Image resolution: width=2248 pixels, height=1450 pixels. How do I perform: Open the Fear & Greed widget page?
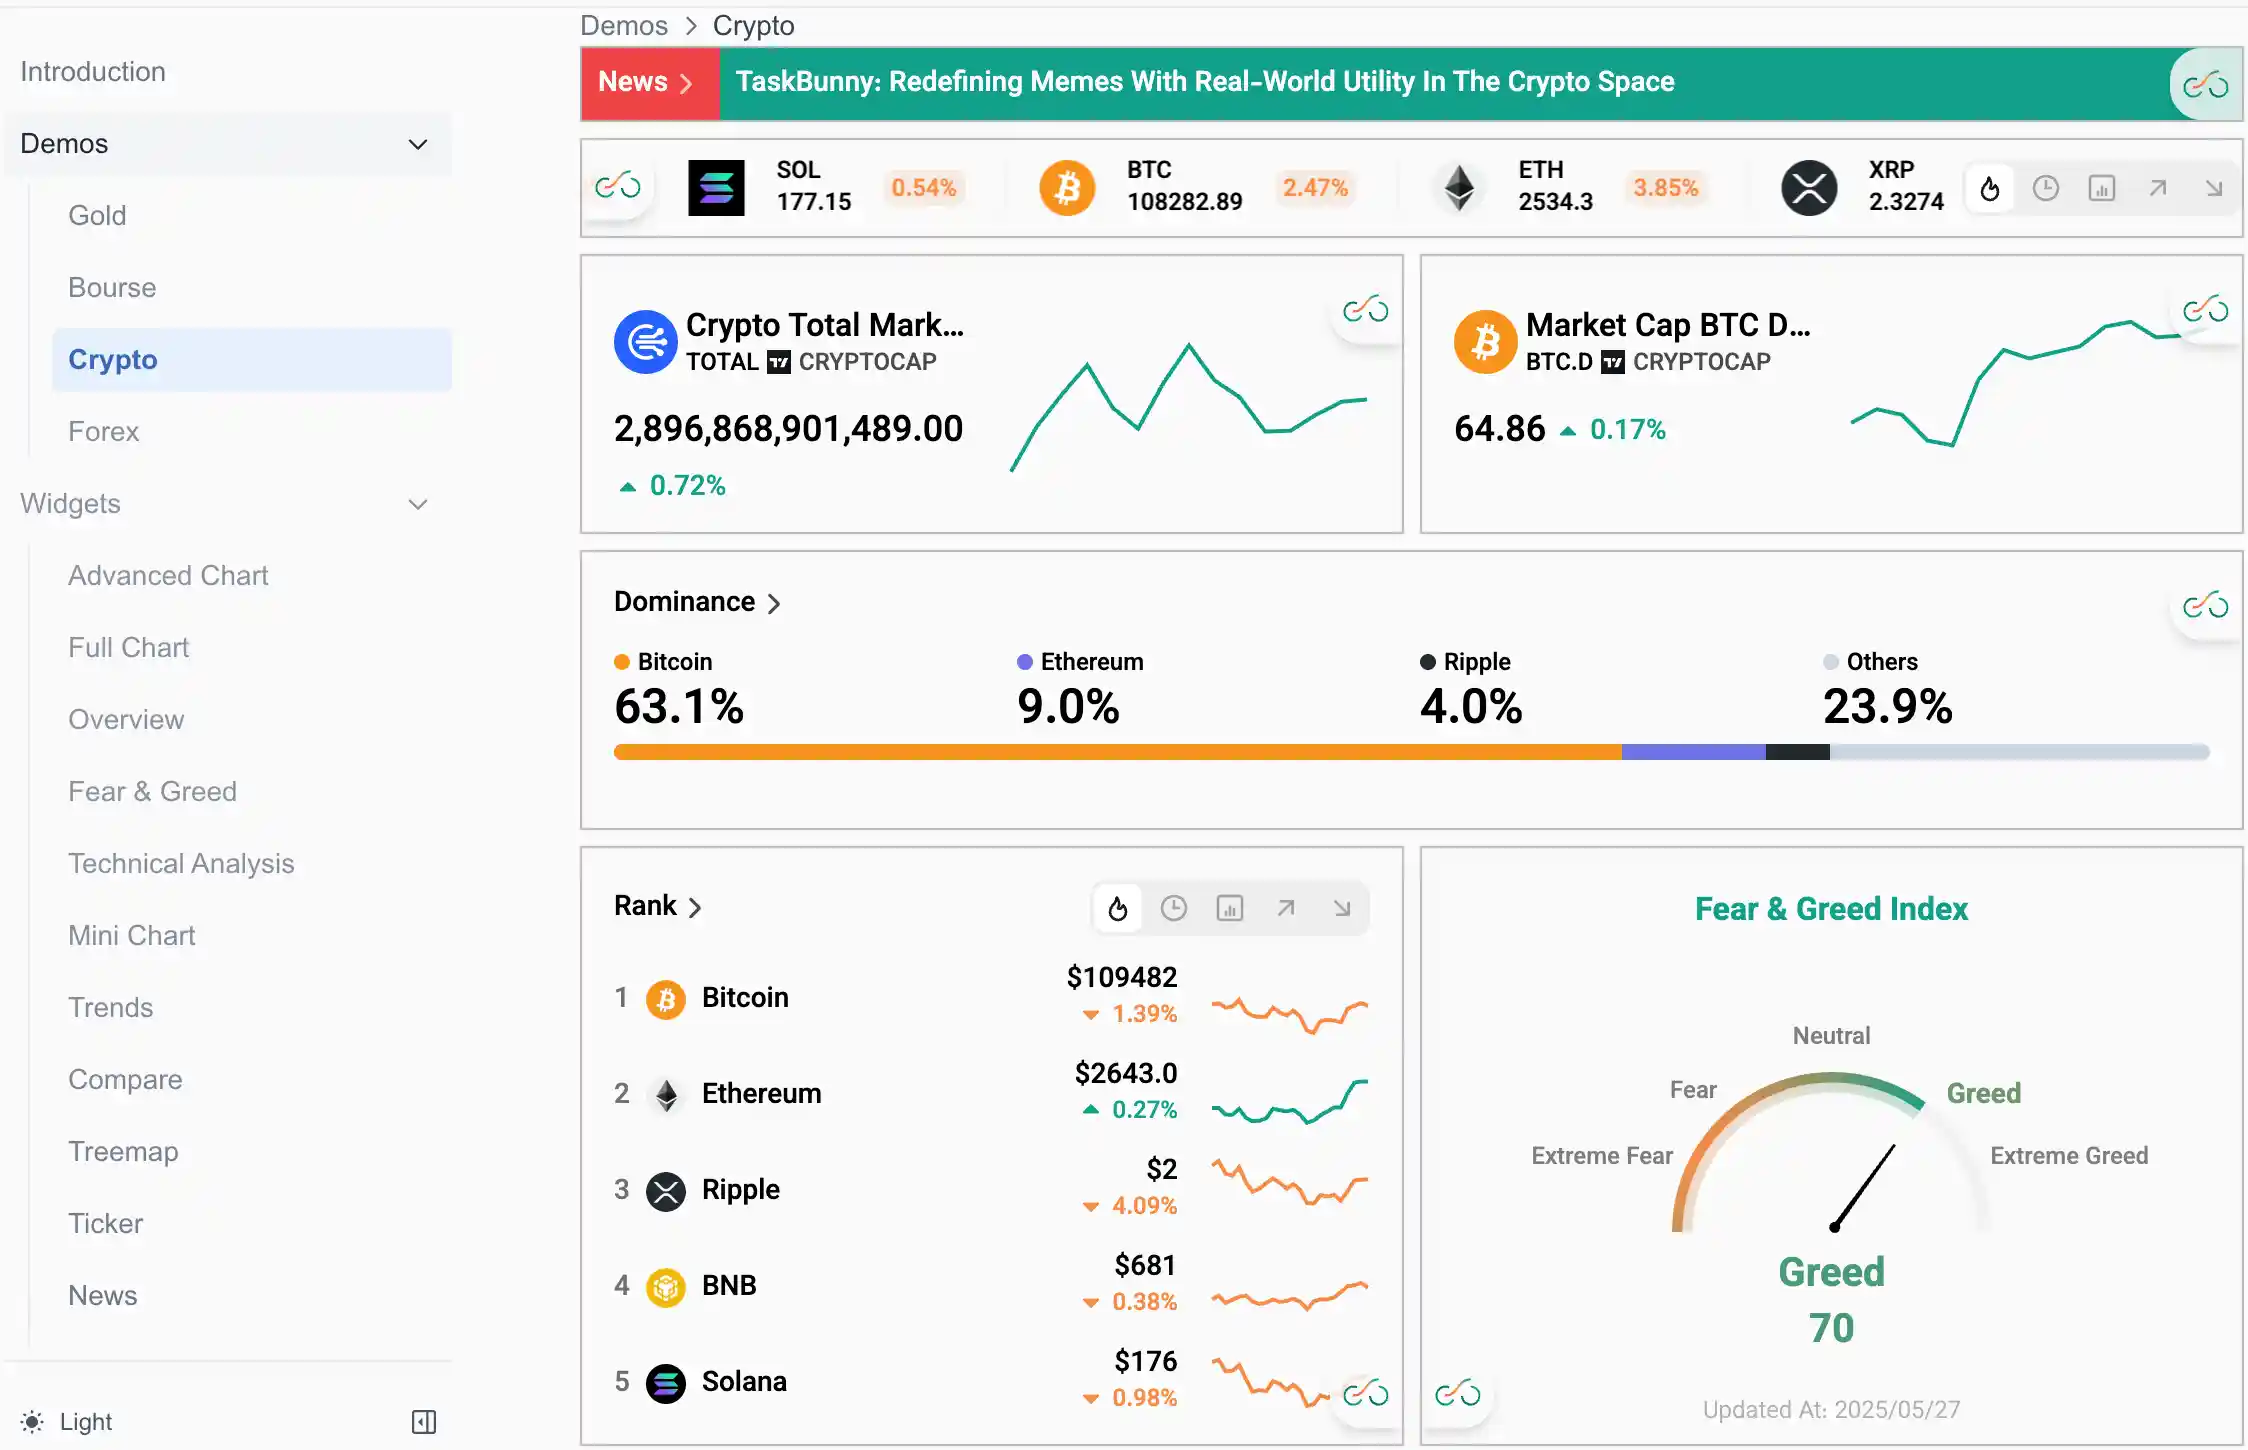pyautogui.click(x=152, y=791)
